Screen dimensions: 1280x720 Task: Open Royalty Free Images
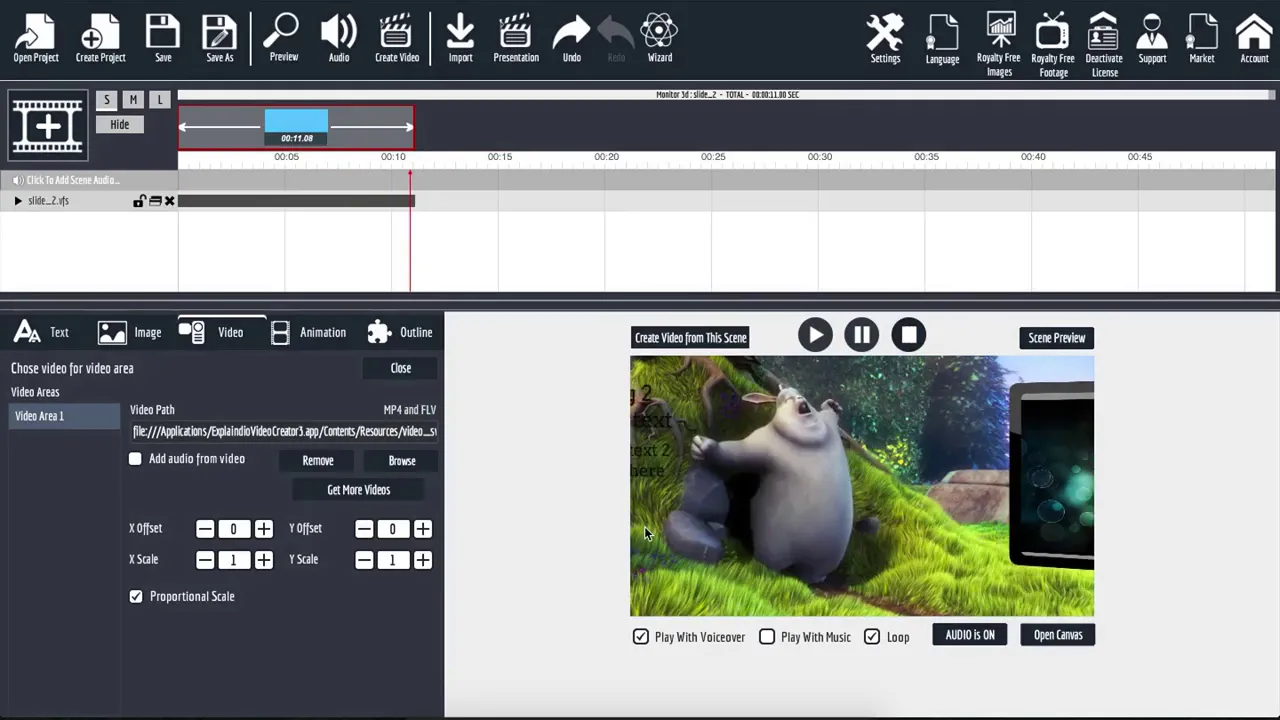pyautogui.click(x=999, y=45)
